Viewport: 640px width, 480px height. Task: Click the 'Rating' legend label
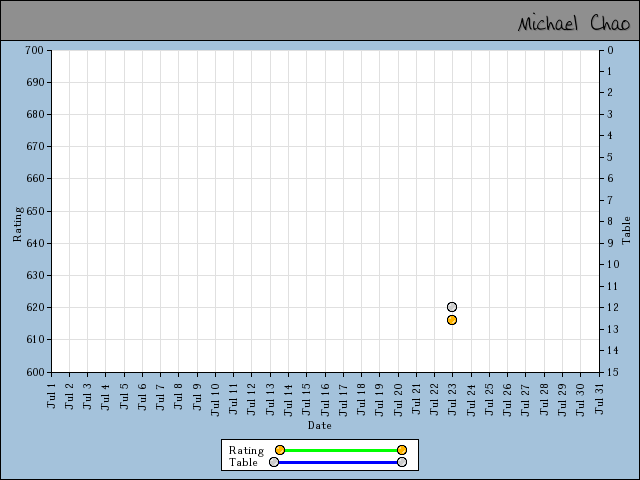pos(246,450)
